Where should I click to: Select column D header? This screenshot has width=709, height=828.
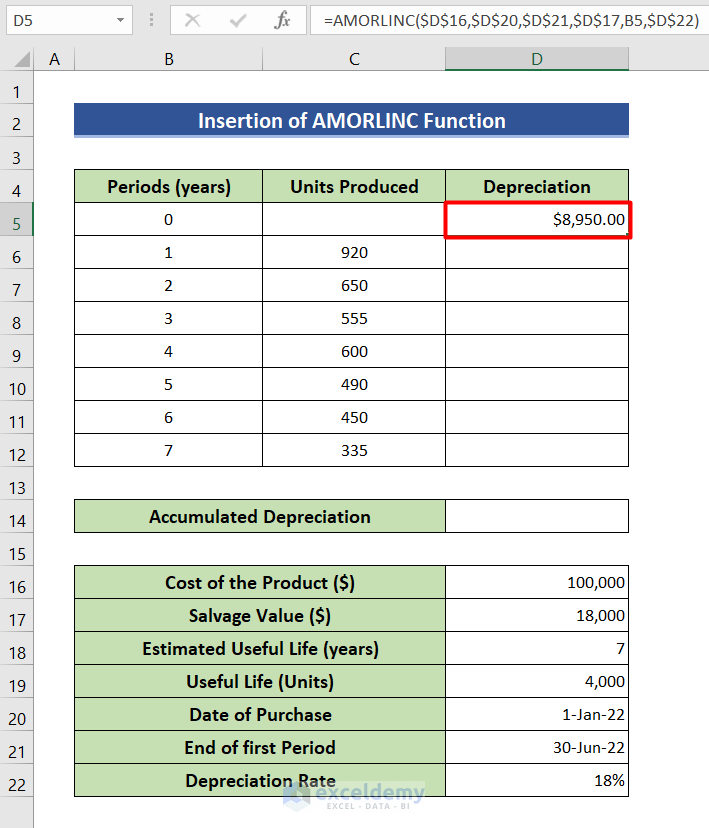[537, 59]
